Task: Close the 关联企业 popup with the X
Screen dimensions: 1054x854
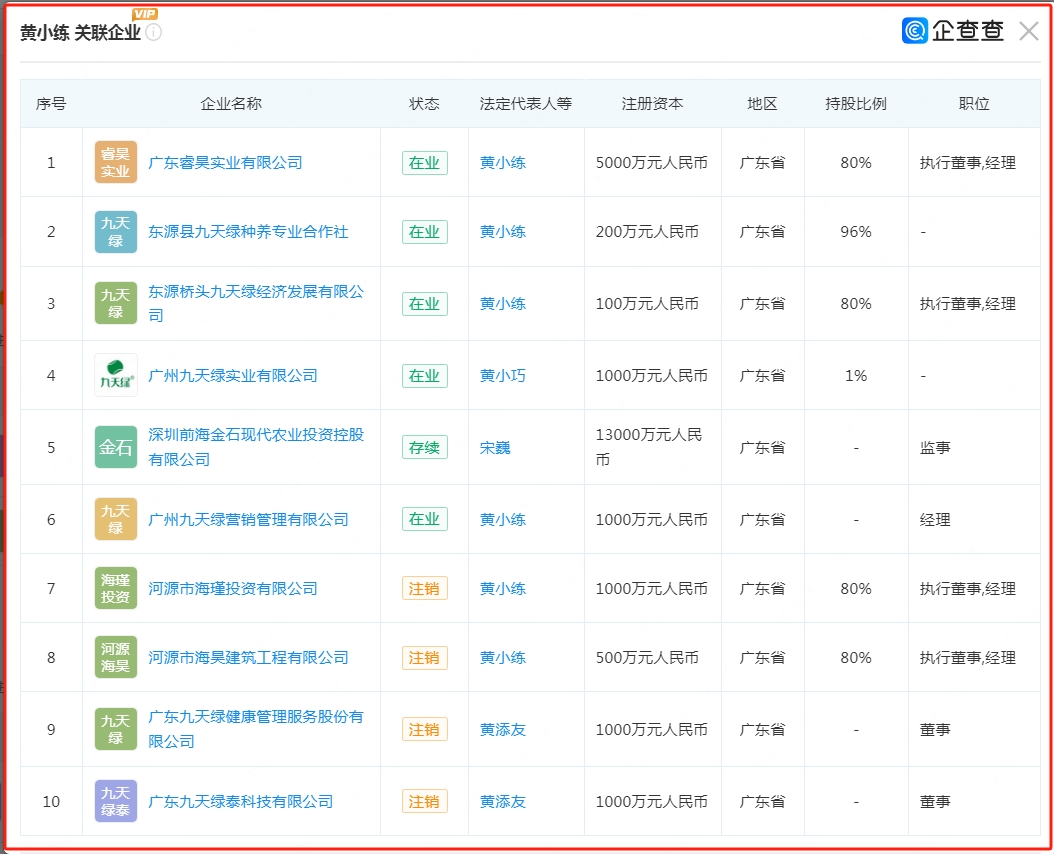Action: point(1028,31)
